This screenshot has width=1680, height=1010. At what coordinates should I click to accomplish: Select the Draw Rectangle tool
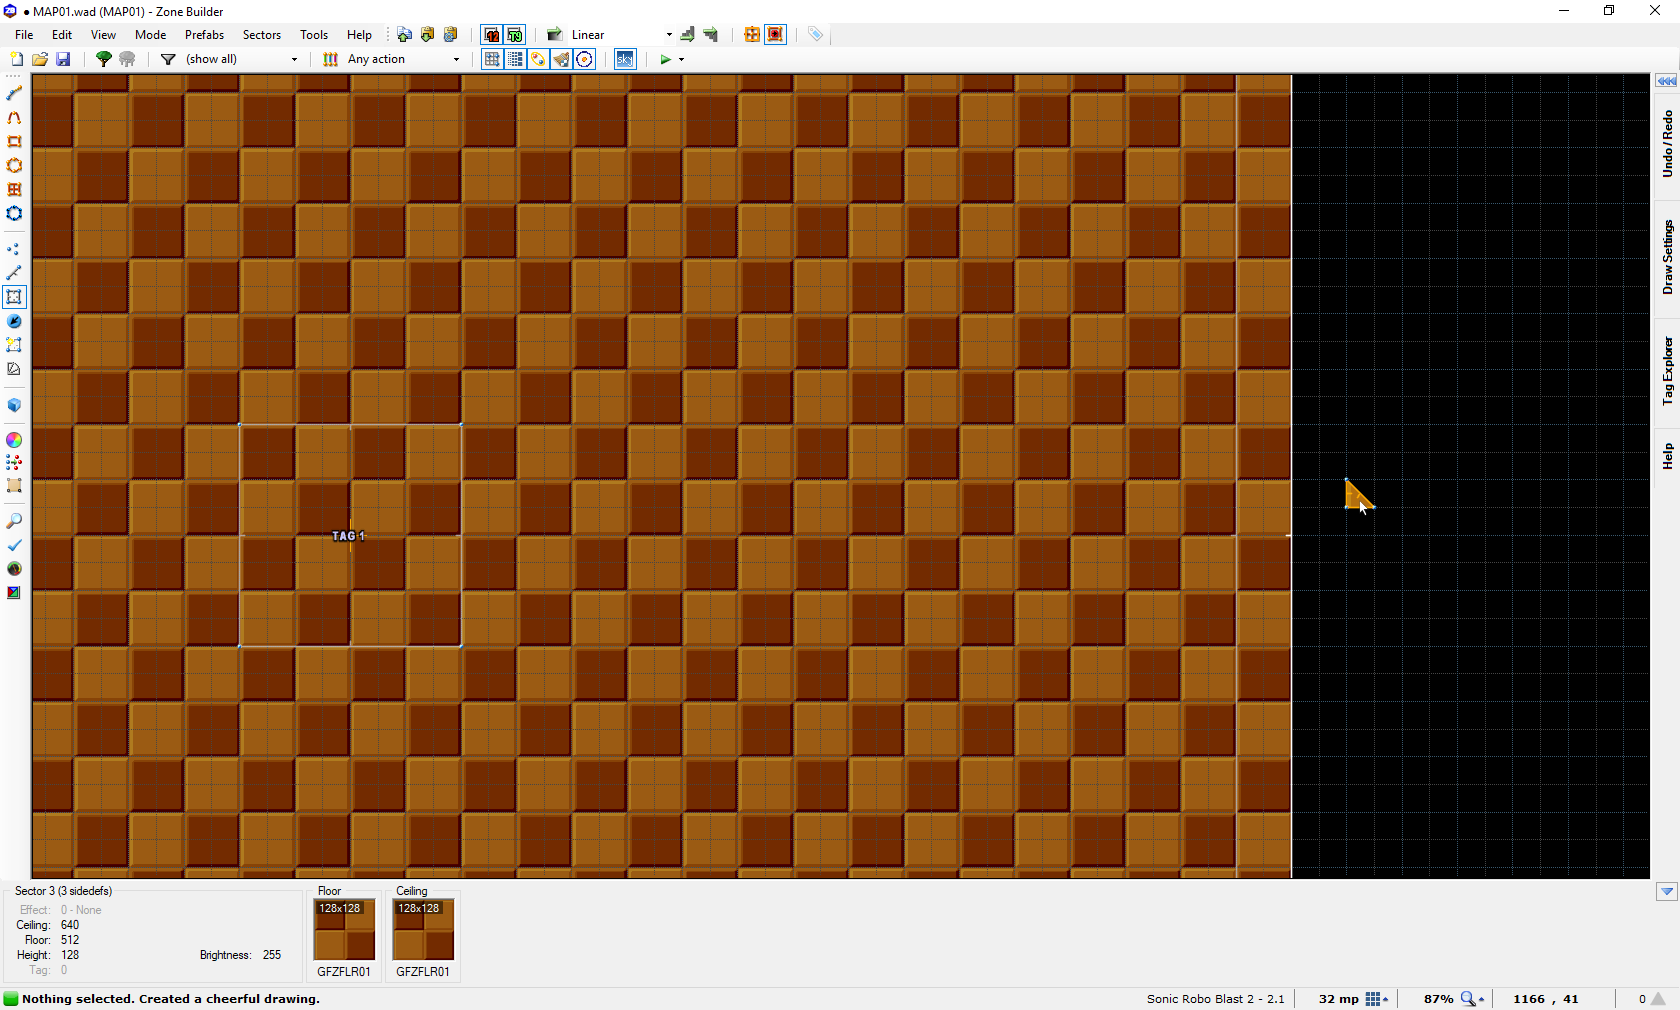[14, 141]
